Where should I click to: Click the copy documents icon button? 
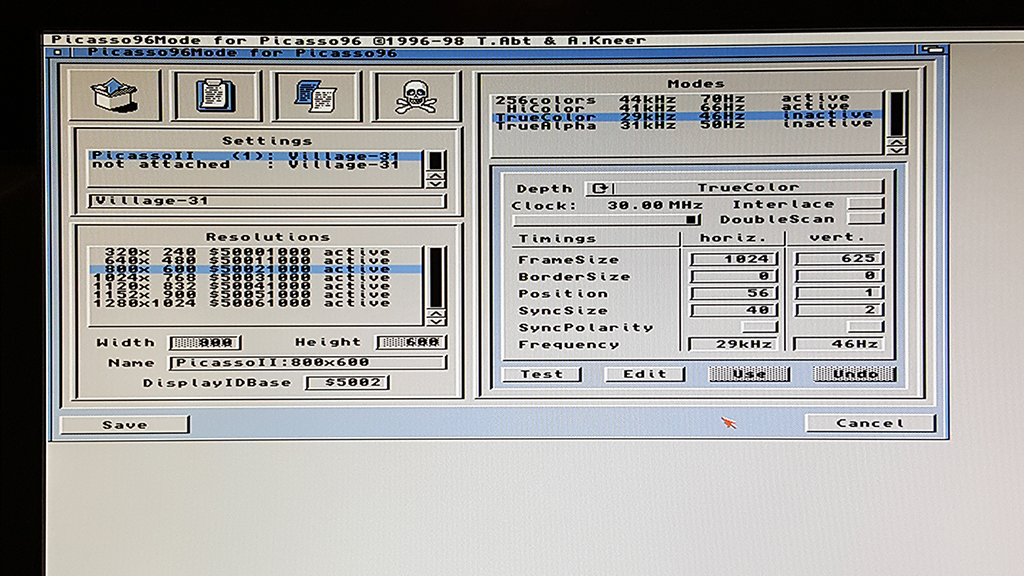[x=317, y=95]
